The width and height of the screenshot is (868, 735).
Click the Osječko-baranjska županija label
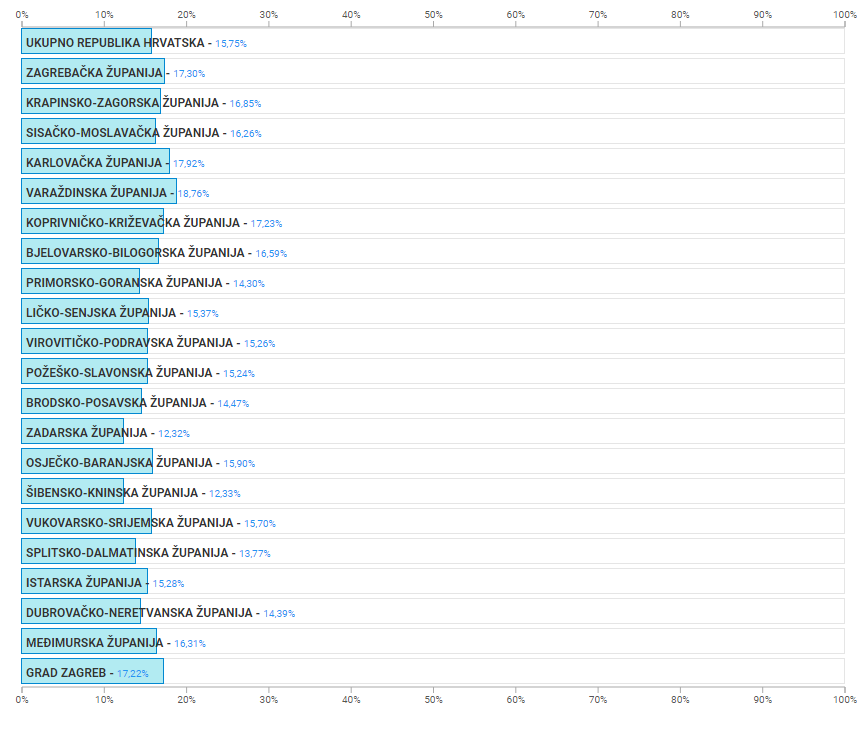[118, 463]
